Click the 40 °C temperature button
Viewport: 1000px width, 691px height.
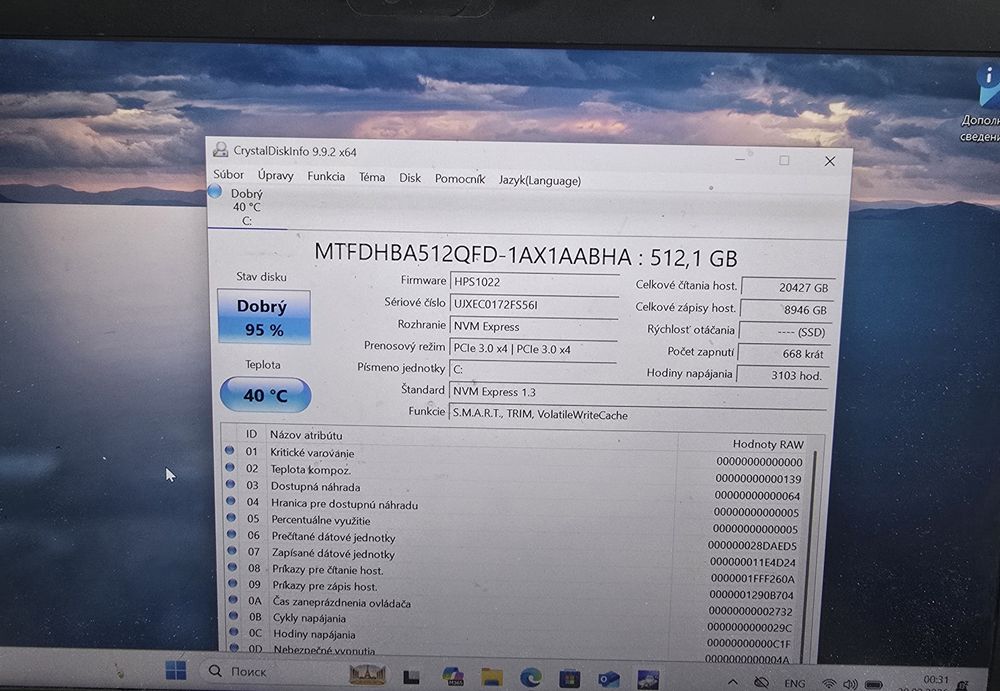point(265,395)
